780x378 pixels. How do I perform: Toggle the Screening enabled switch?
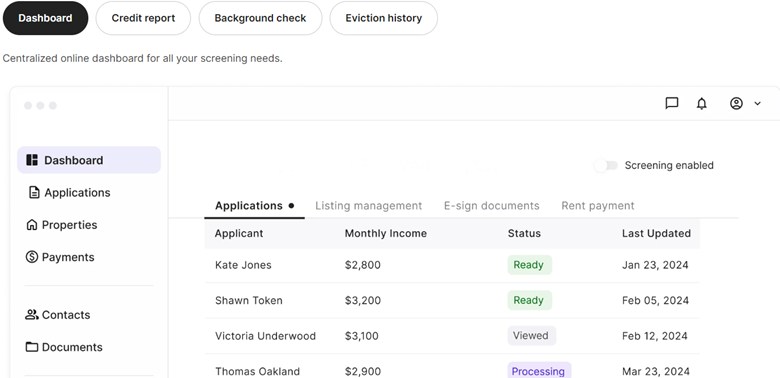point(606,166)
